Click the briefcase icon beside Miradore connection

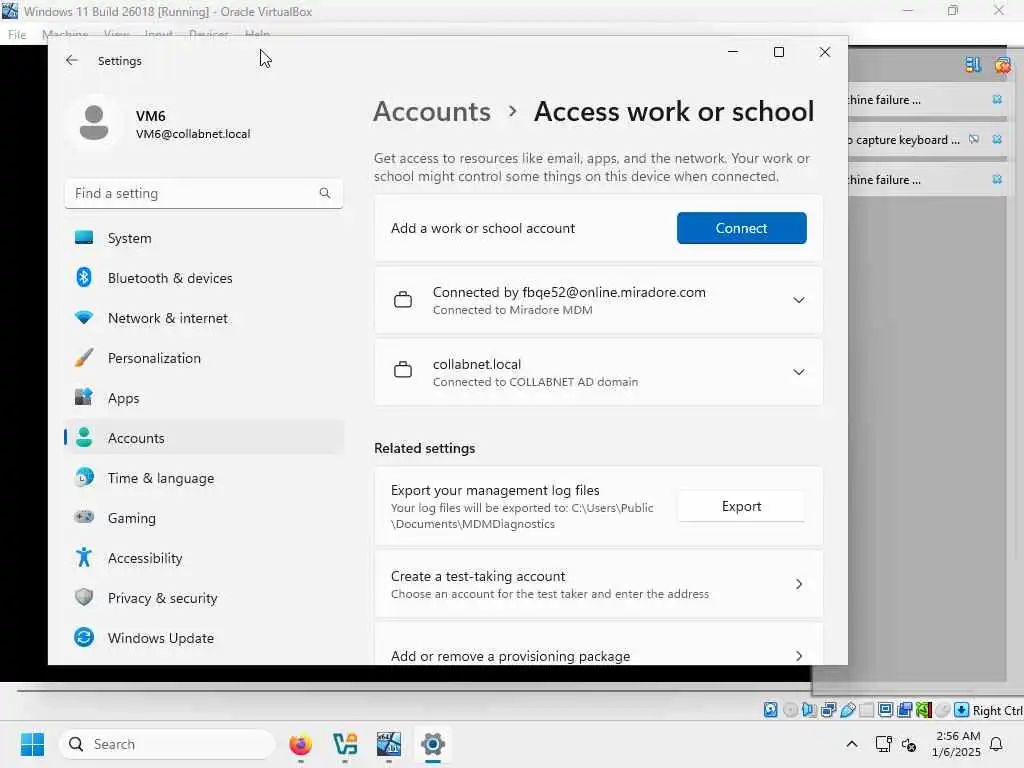click(403, 300)
